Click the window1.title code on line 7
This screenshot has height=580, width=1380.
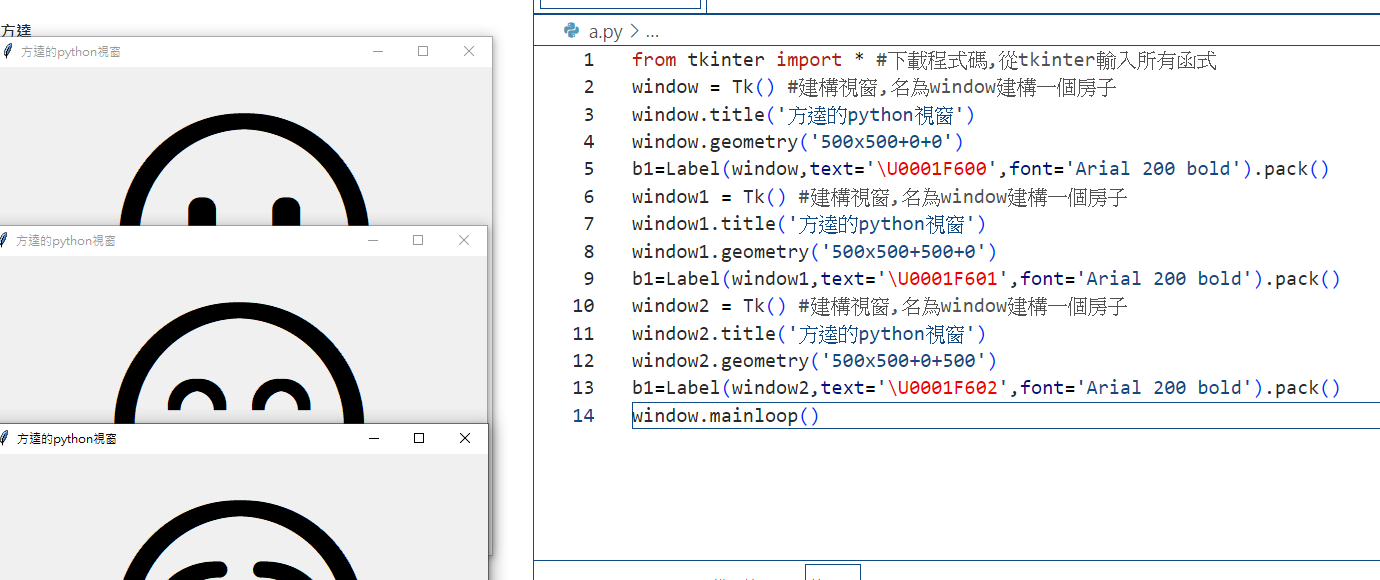pos(809,224)
